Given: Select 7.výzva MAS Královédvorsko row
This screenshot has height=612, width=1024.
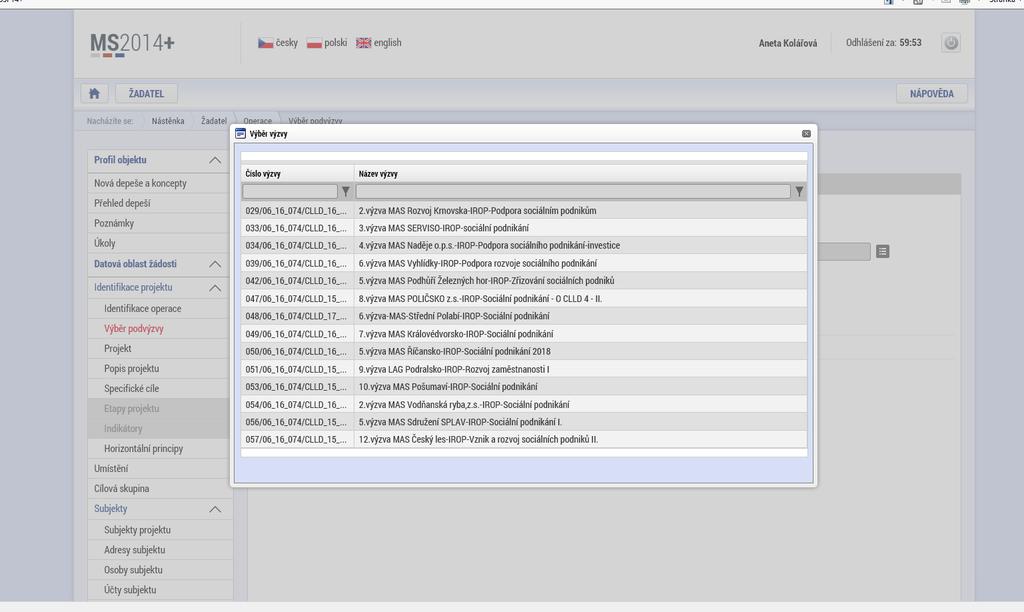Looking at the screenshot, I should 524,334.
